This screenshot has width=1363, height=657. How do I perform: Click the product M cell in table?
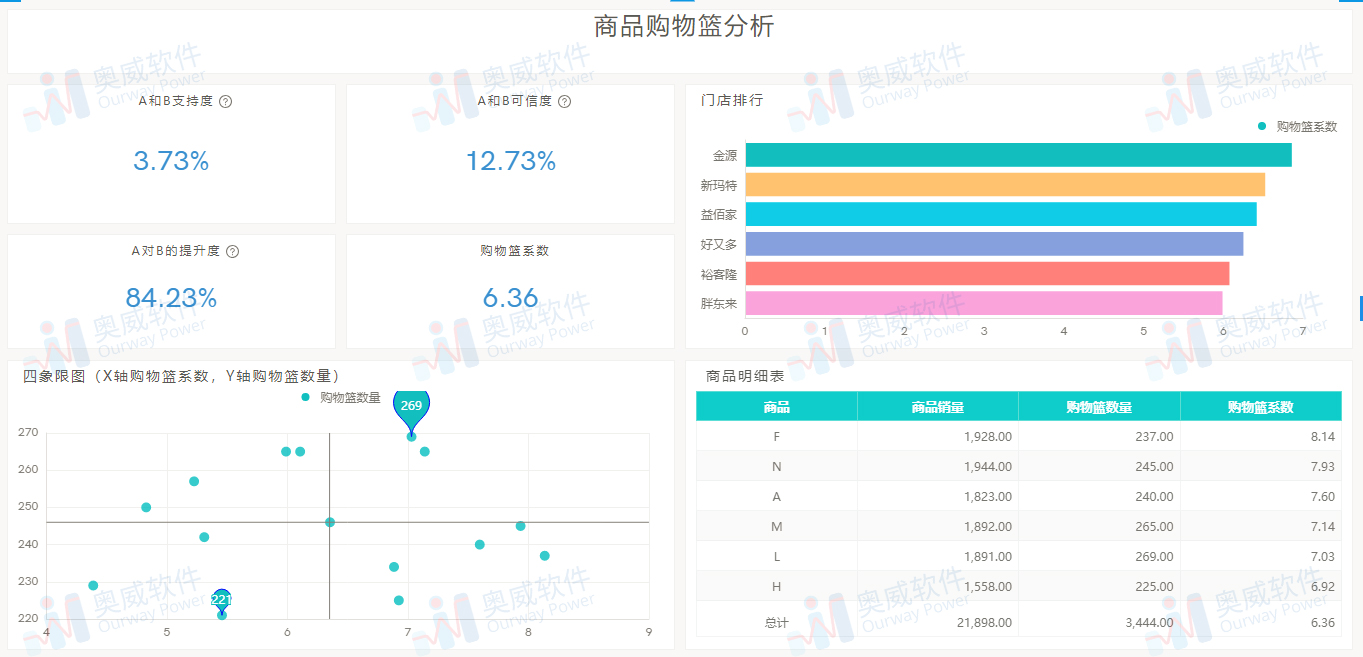[x=777, y=527]
